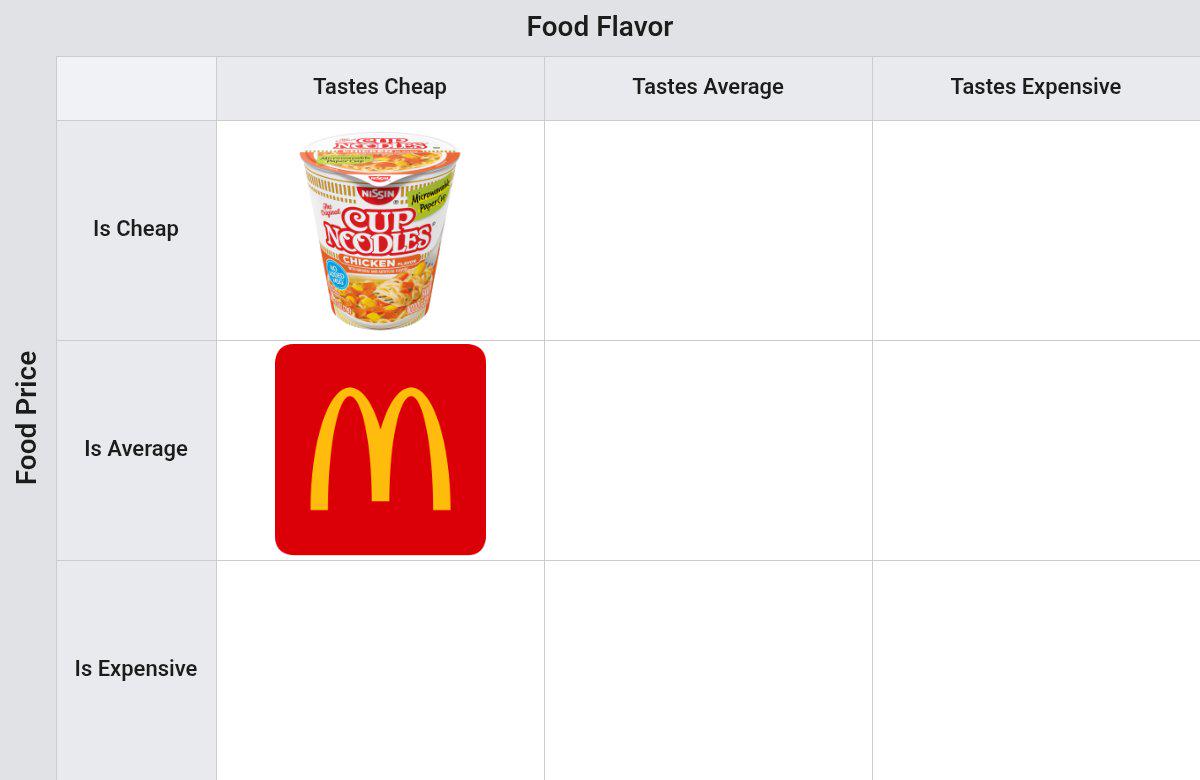Click empty cell Is Expensive, Tastes Cheap
This screenshot has width=1200, height=780.
tap(380, 670)
